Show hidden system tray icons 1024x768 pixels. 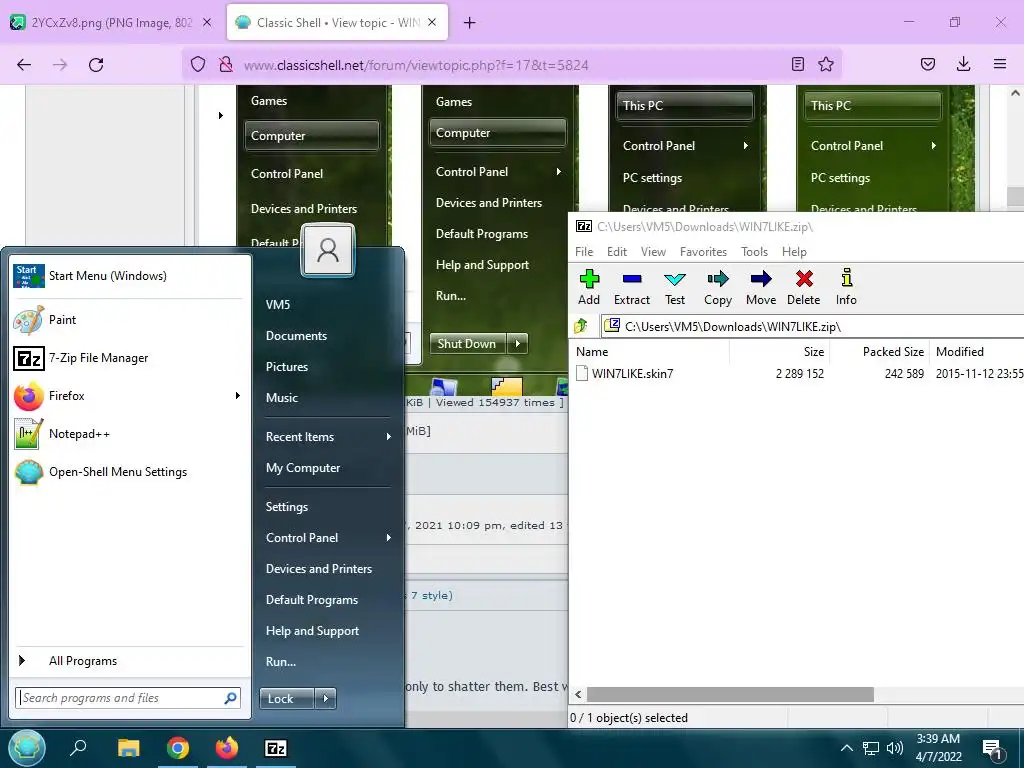(846, 748)
